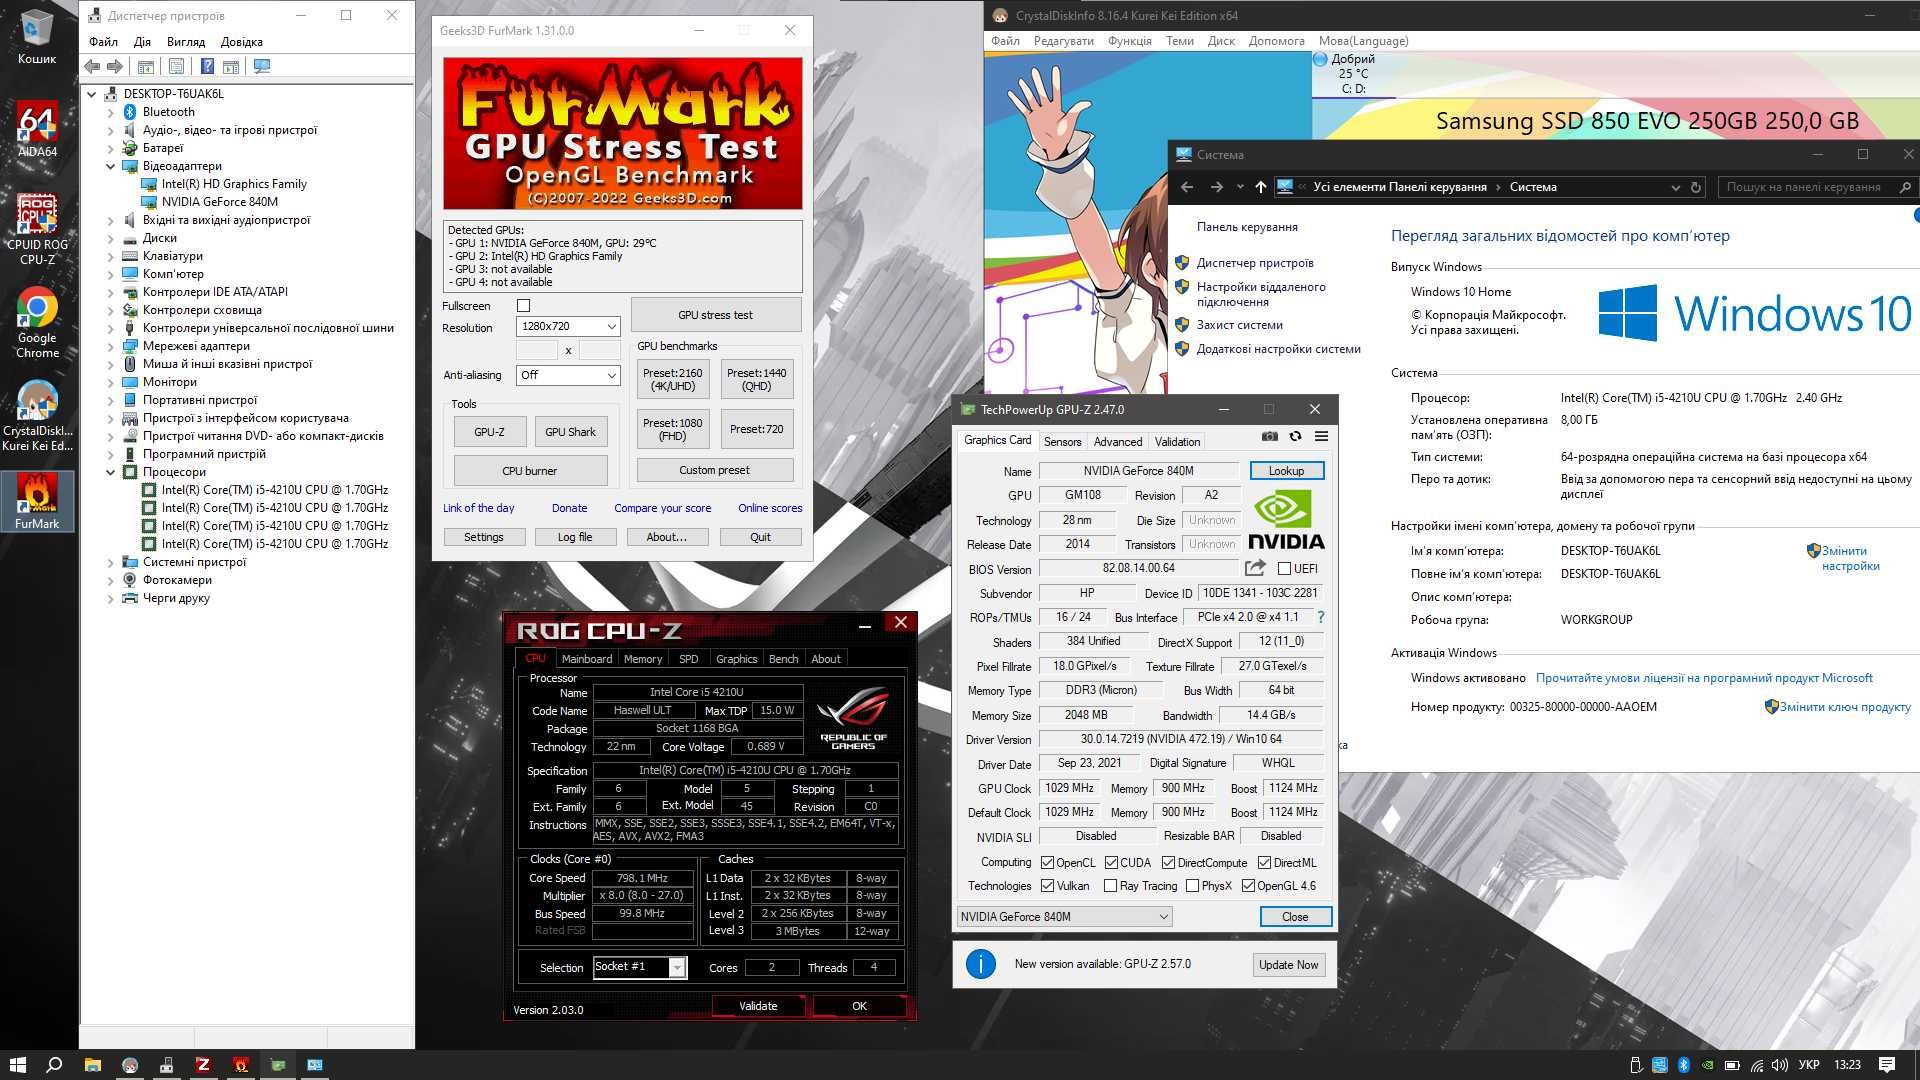Enable the Fullscreen checkbox in FurMark
1920x1080 pixels.
click(523, 305)
